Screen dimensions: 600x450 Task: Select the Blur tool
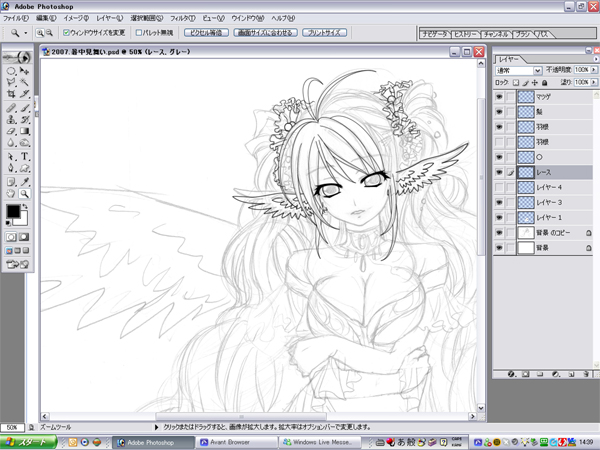click(11, 143)
